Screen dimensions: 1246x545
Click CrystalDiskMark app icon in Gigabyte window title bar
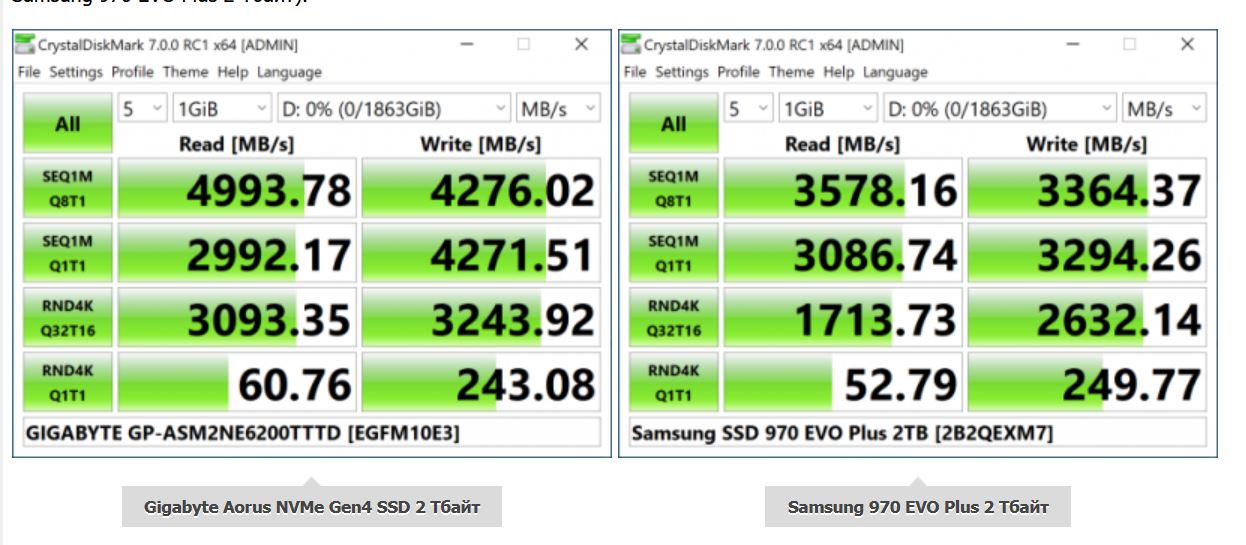(x=25, y=45)
